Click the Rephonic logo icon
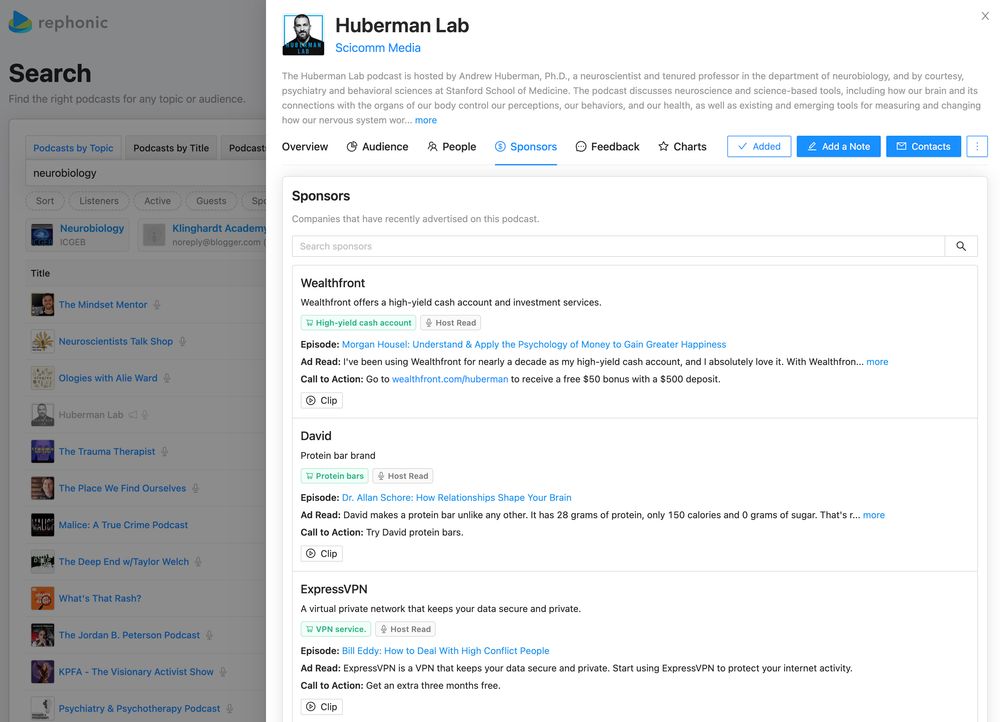This screenshot has width=1000, height=722. (x=20, y=22)
